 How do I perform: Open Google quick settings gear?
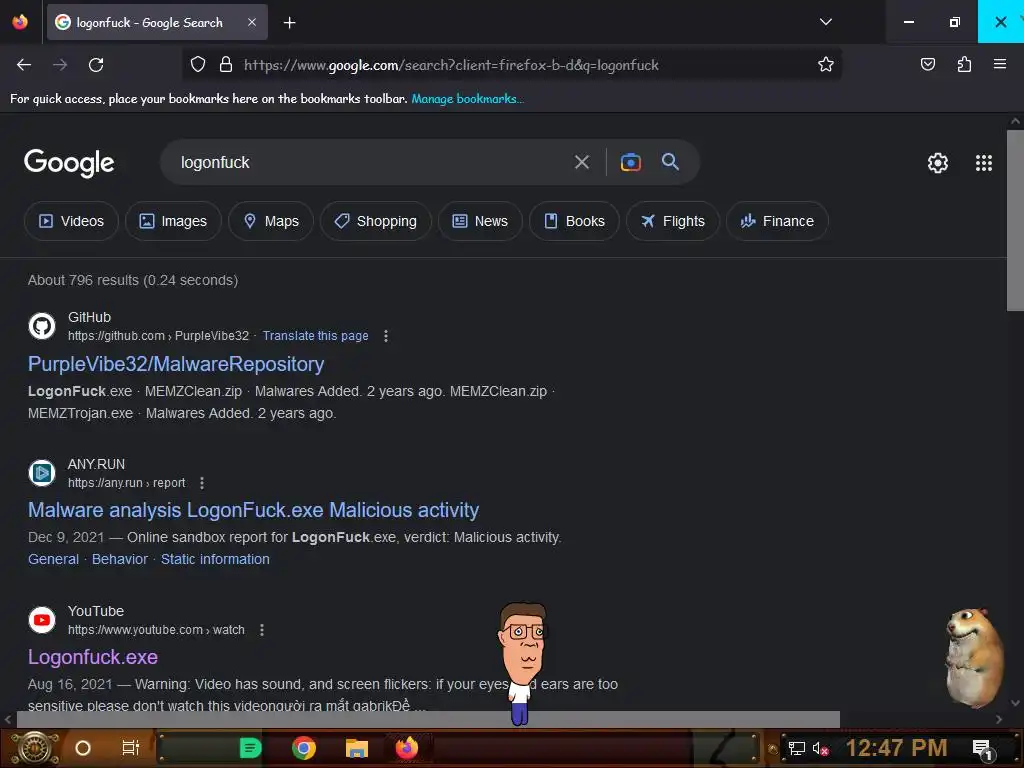click(938, 163)
